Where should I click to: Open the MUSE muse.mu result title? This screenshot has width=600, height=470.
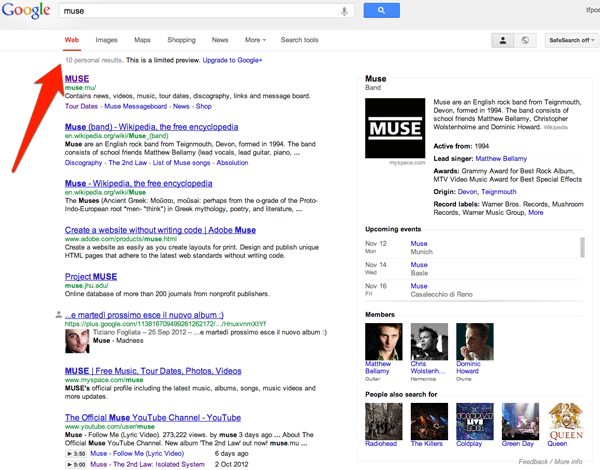click(x=77, y=78)
